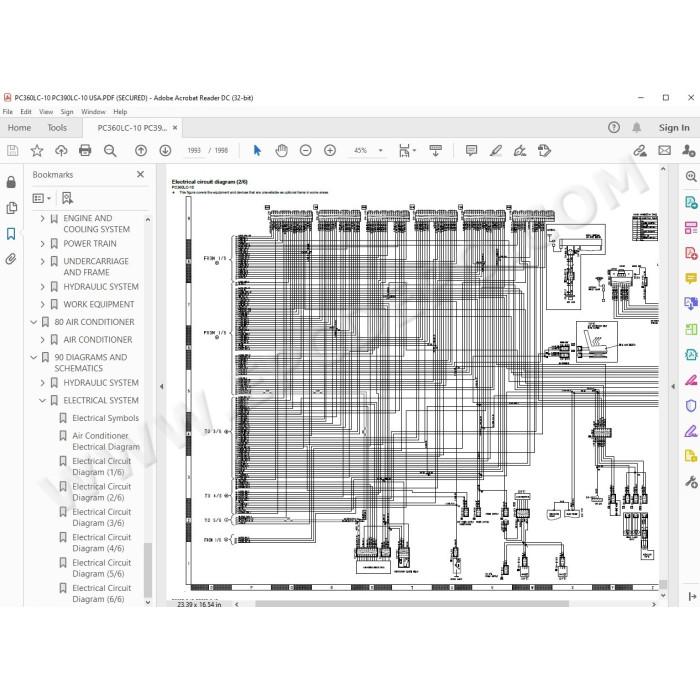
Task: Open the Edit menu
Action: pos(26,112)
